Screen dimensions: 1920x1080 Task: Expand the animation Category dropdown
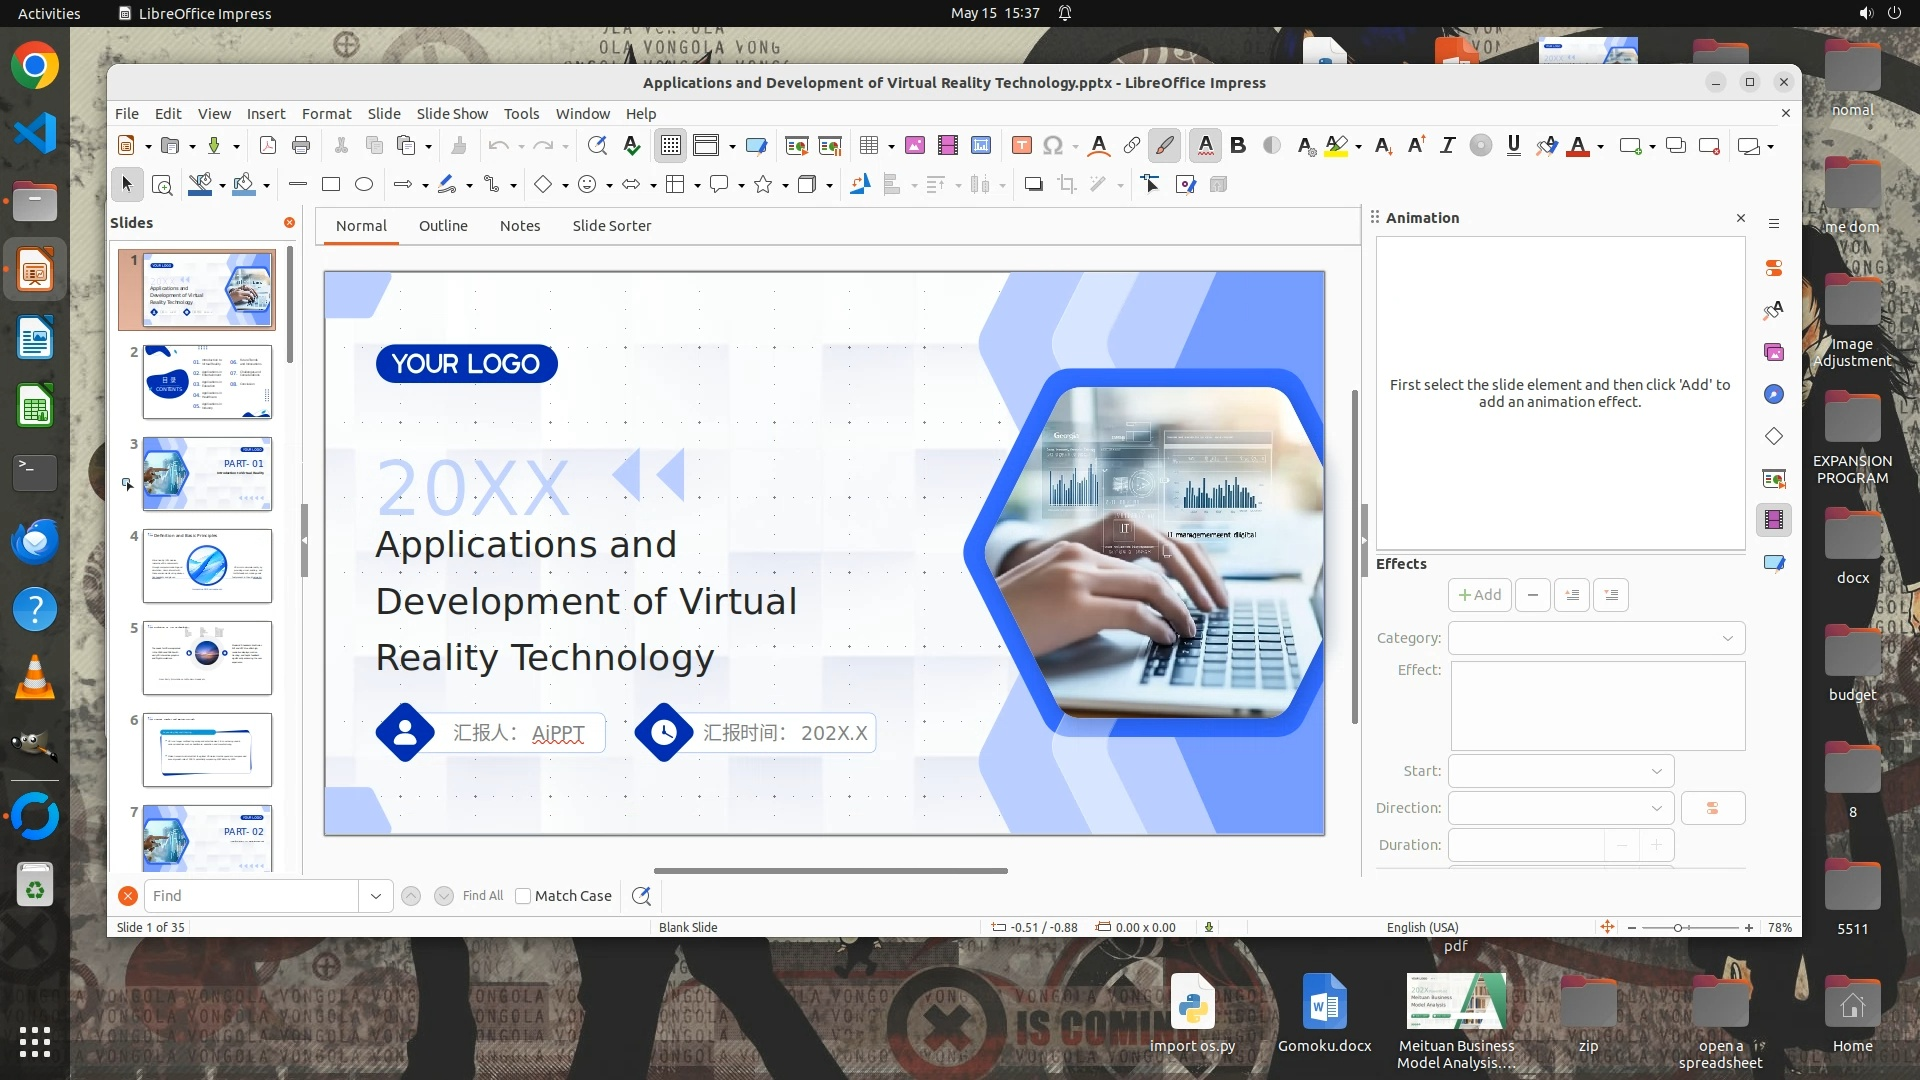1596,638
